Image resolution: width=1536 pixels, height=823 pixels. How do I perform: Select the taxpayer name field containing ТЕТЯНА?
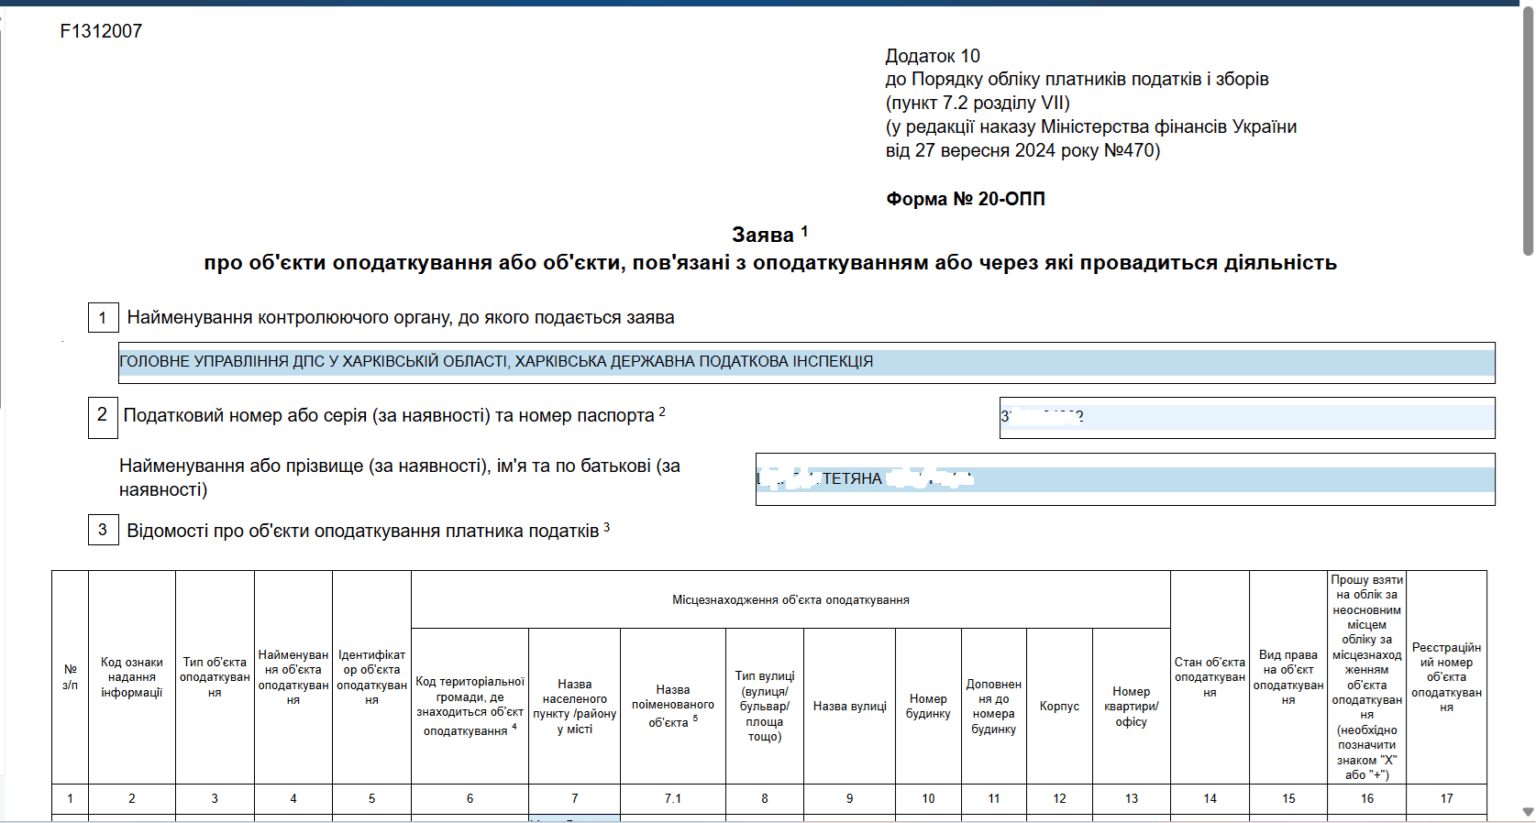(1124, 479)
